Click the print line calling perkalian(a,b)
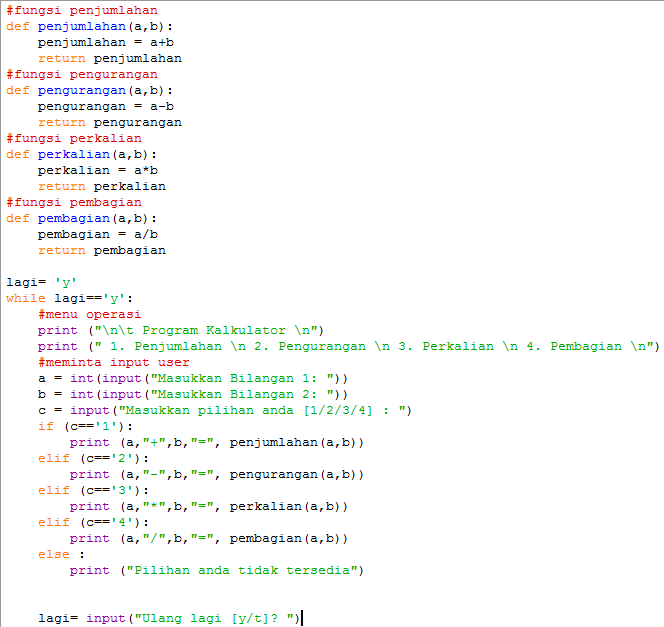 point(209,507)
